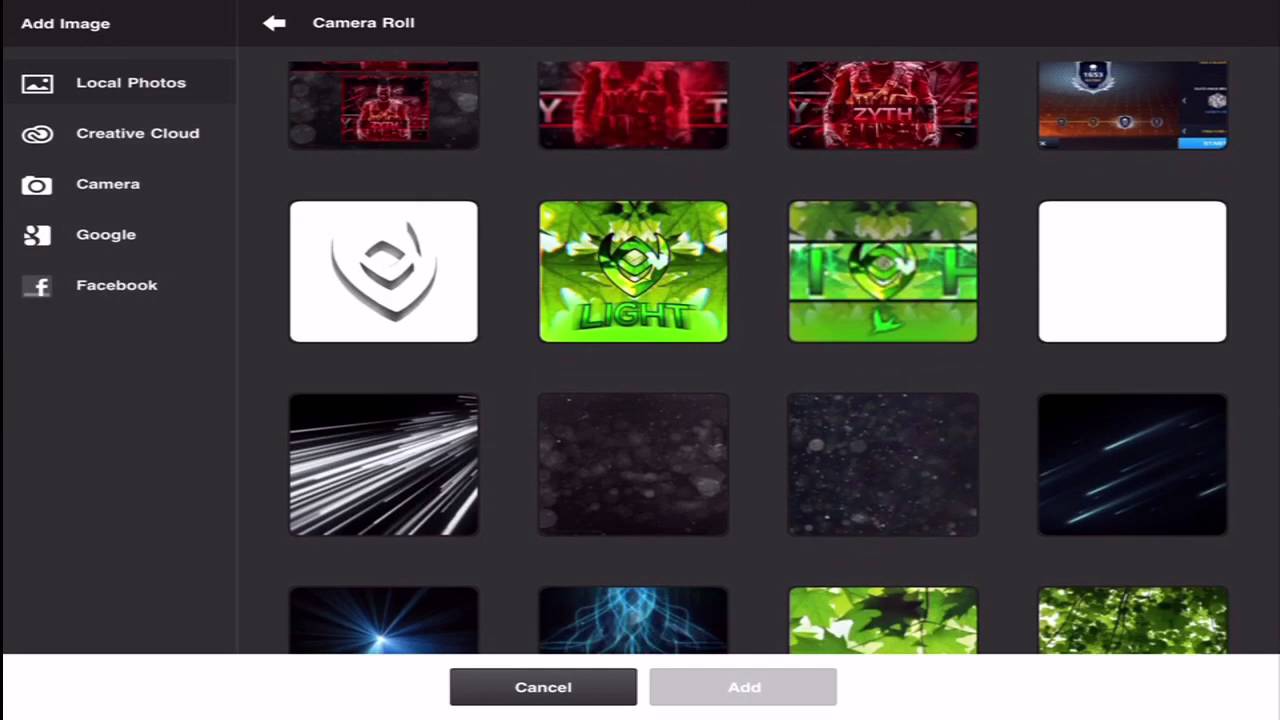
Task: Click the Google icon in sidebar
Action: point(37,235)
